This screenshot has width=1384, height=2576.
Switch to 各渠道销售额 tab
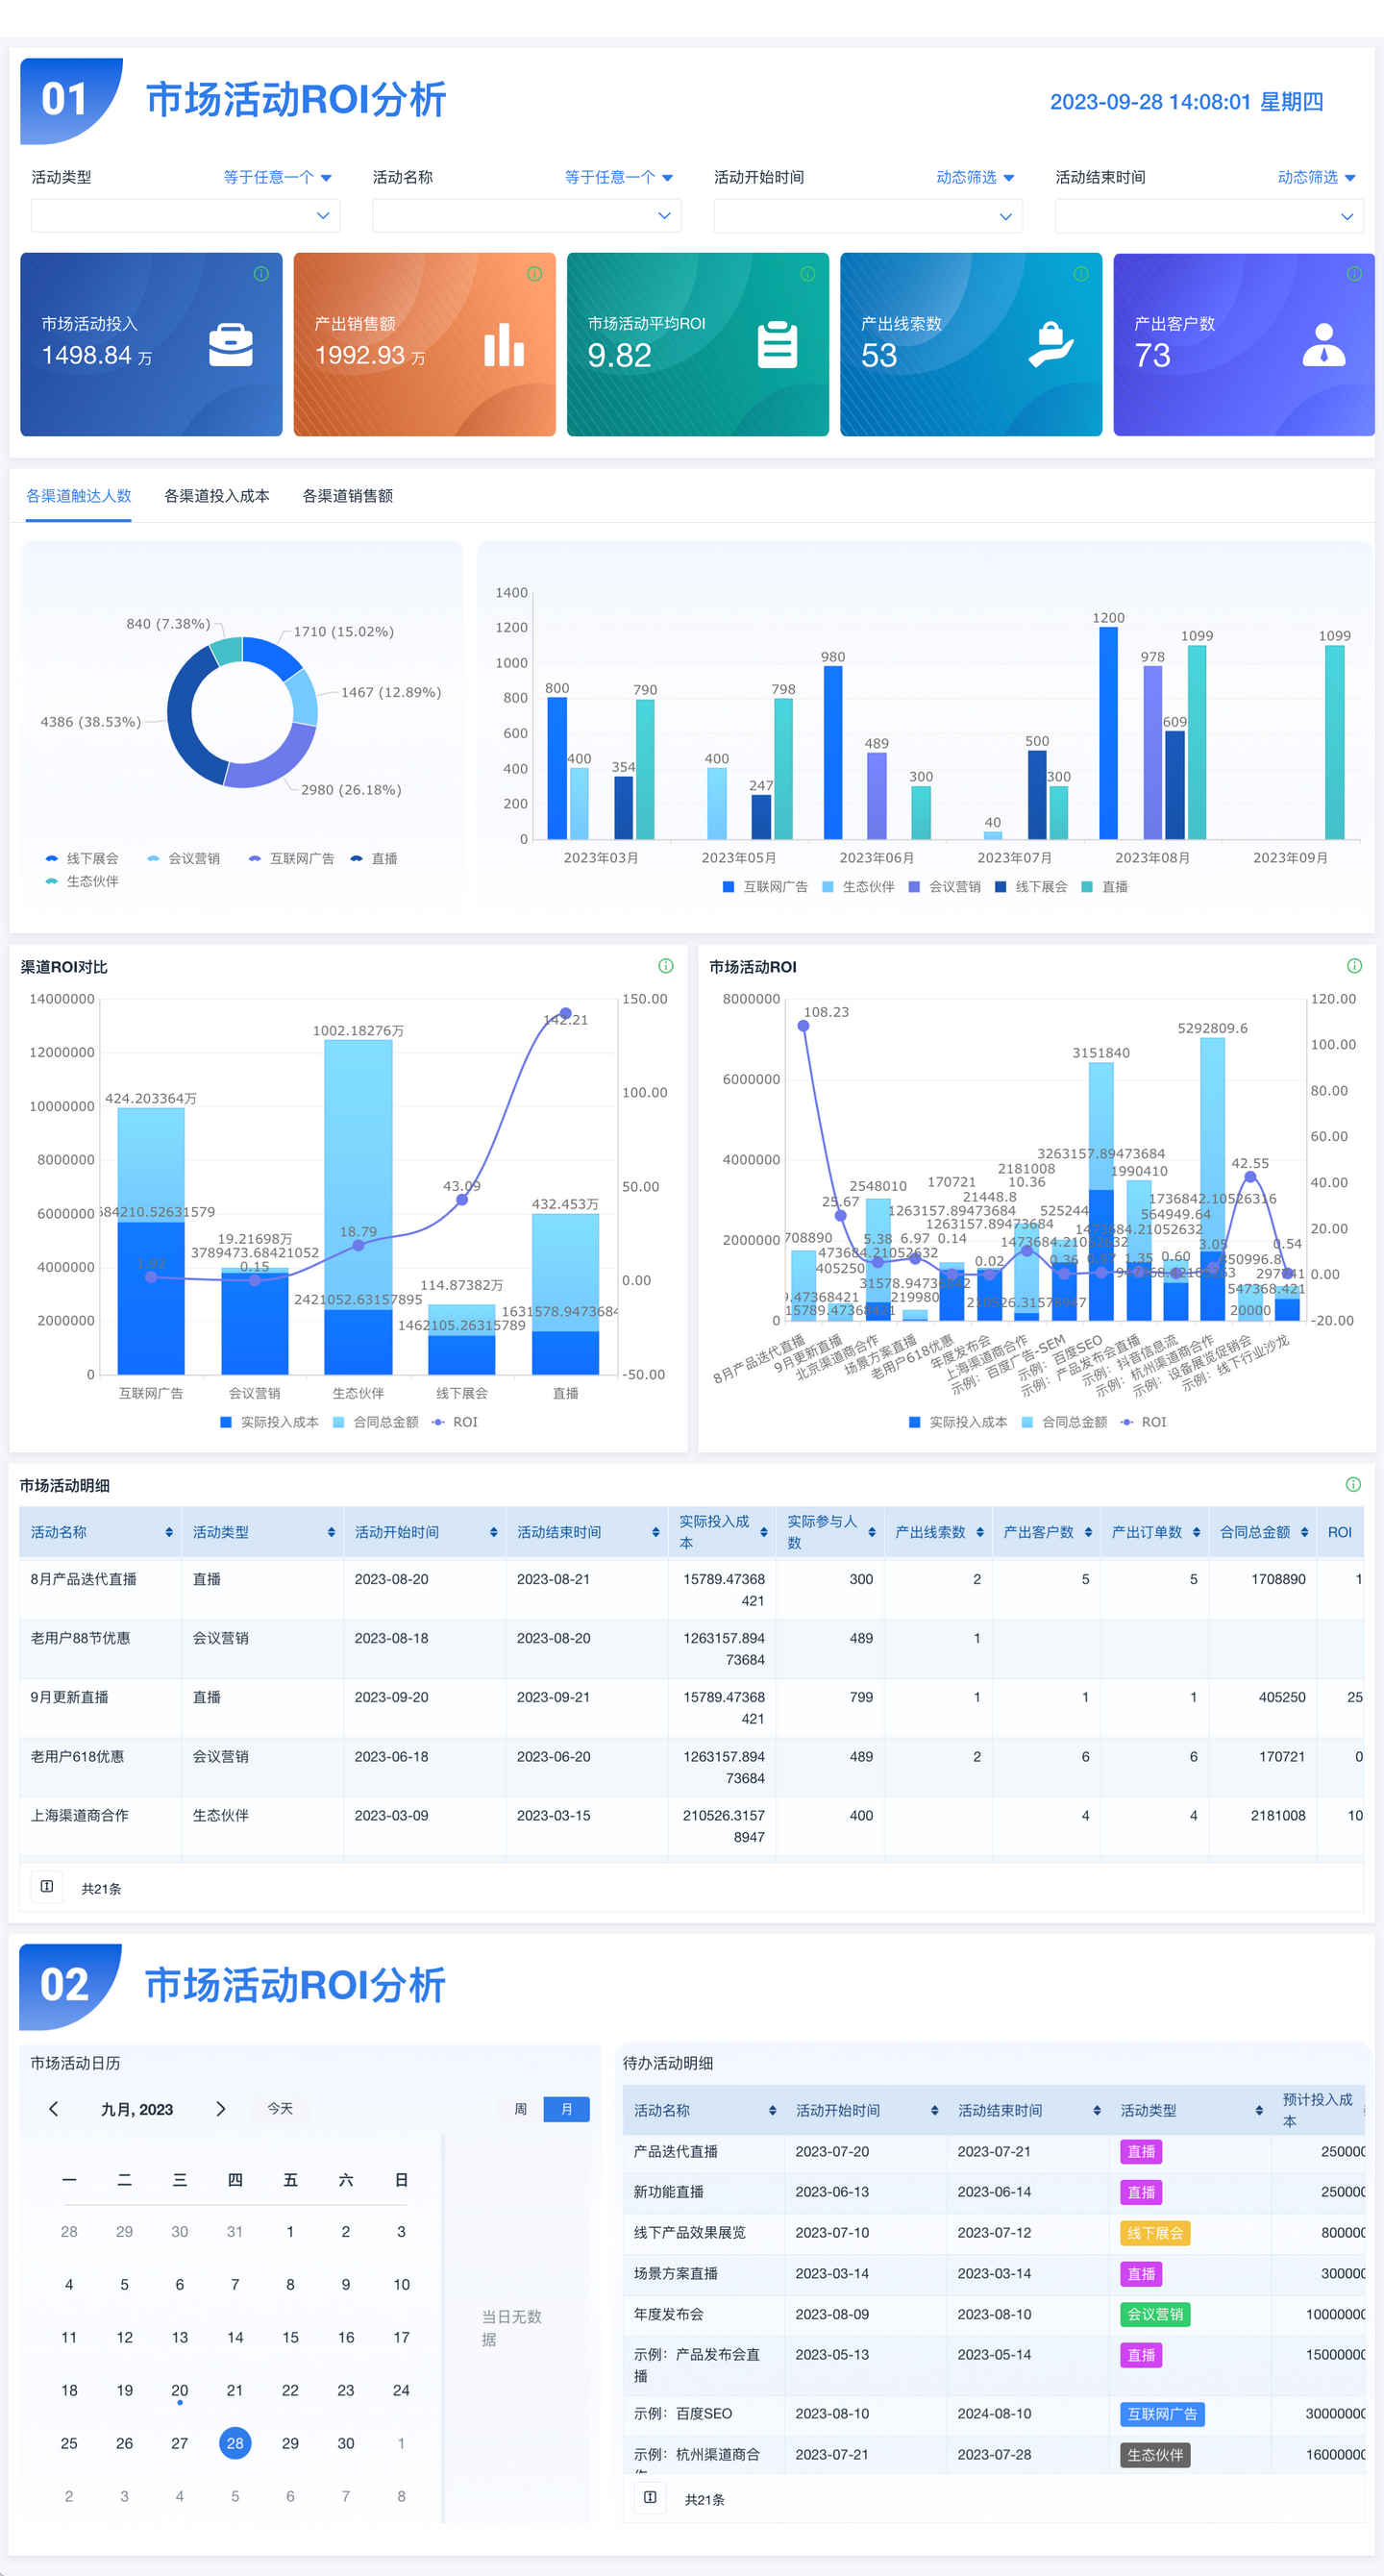[x=348, y=496]
